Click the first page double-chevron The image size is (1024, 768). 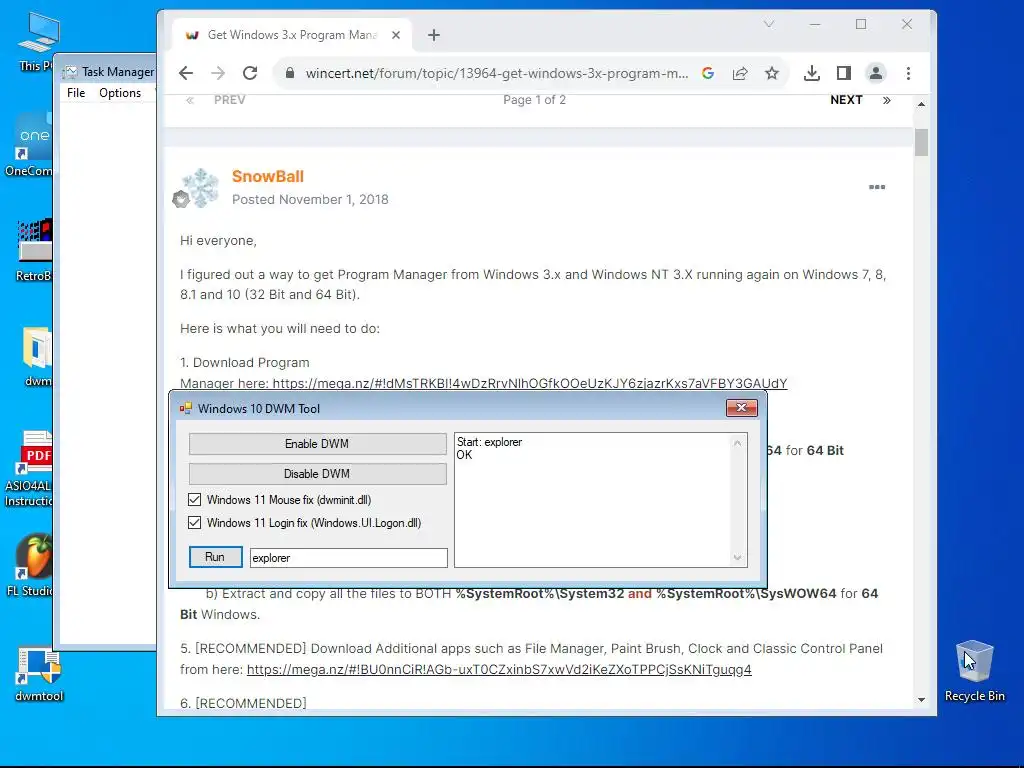(190, 100)
